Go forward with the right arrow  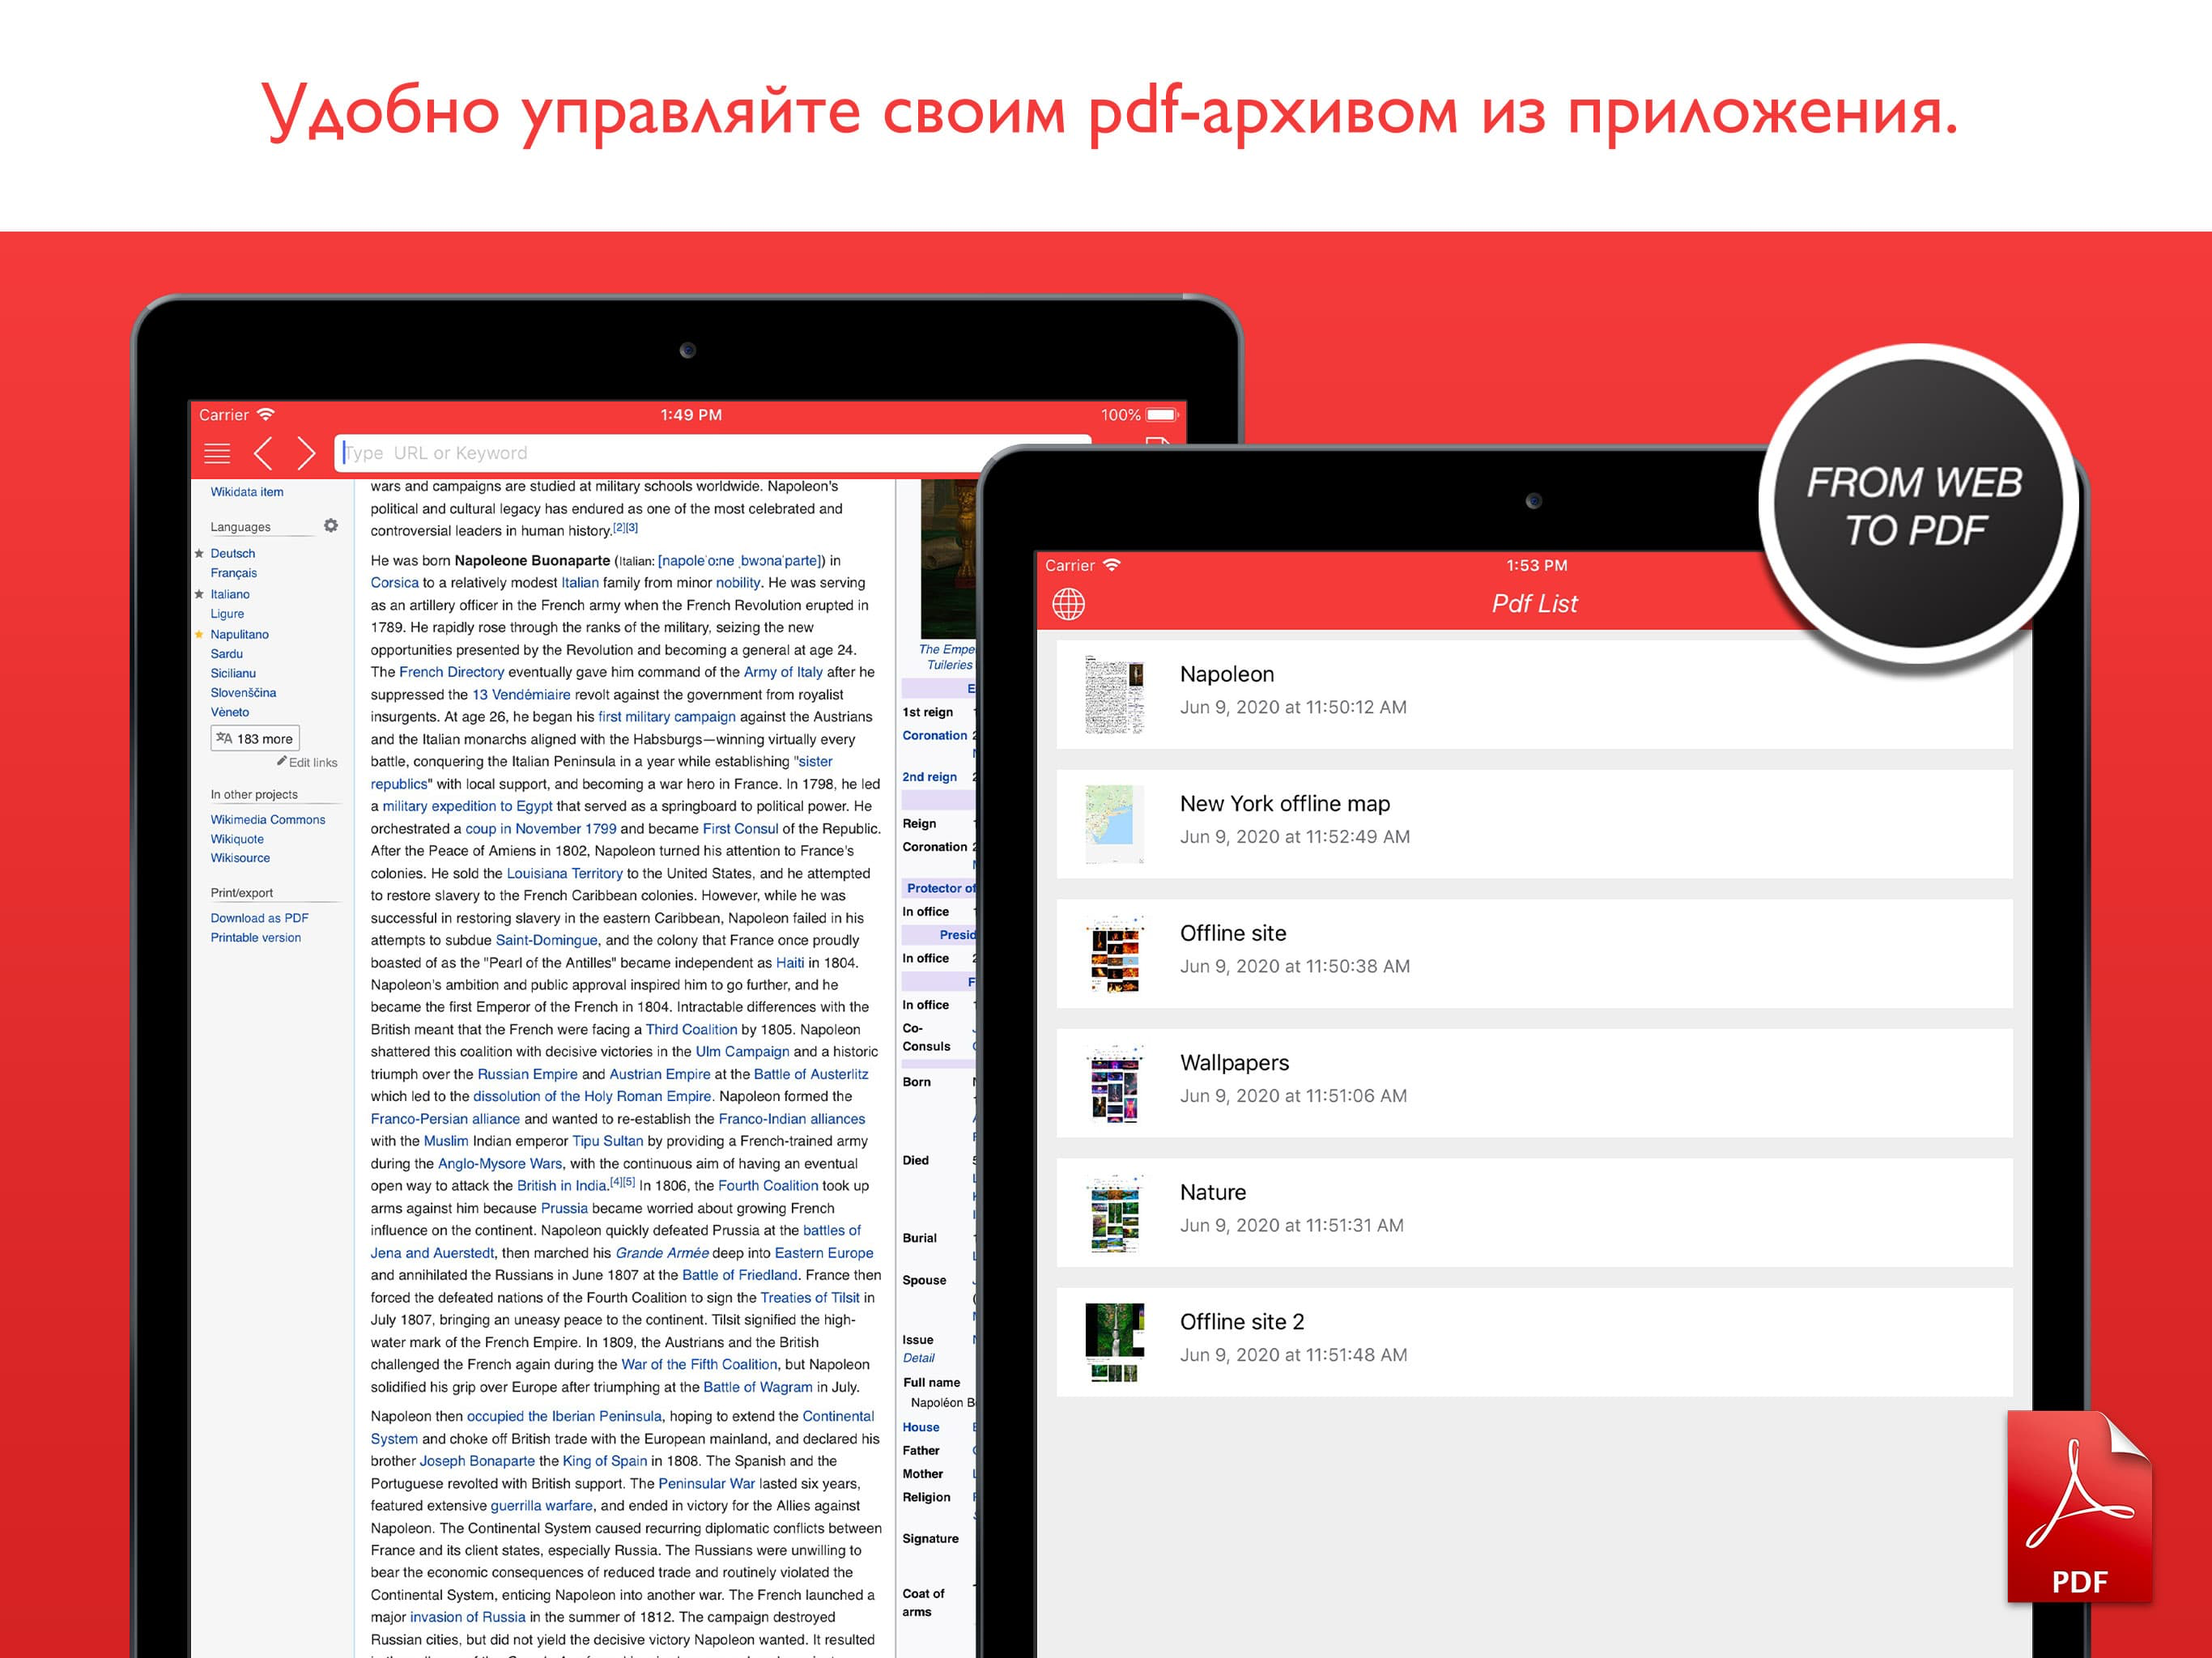(306, 453)
